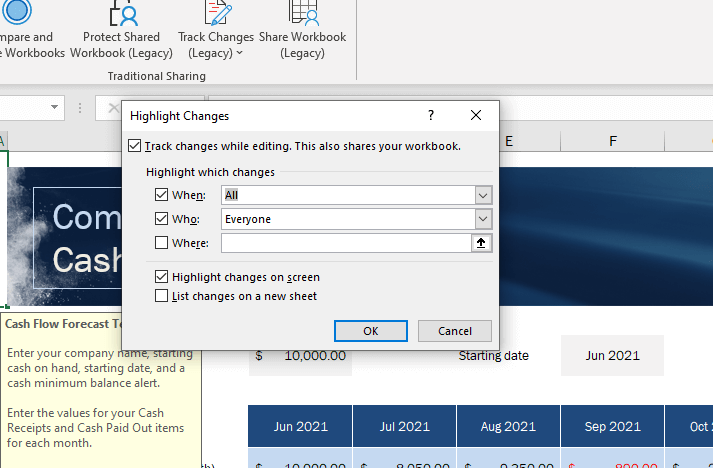Click the collapse dialog range selector icon
This screenshot has width=713, height=468.
click(x=481, y=243)
